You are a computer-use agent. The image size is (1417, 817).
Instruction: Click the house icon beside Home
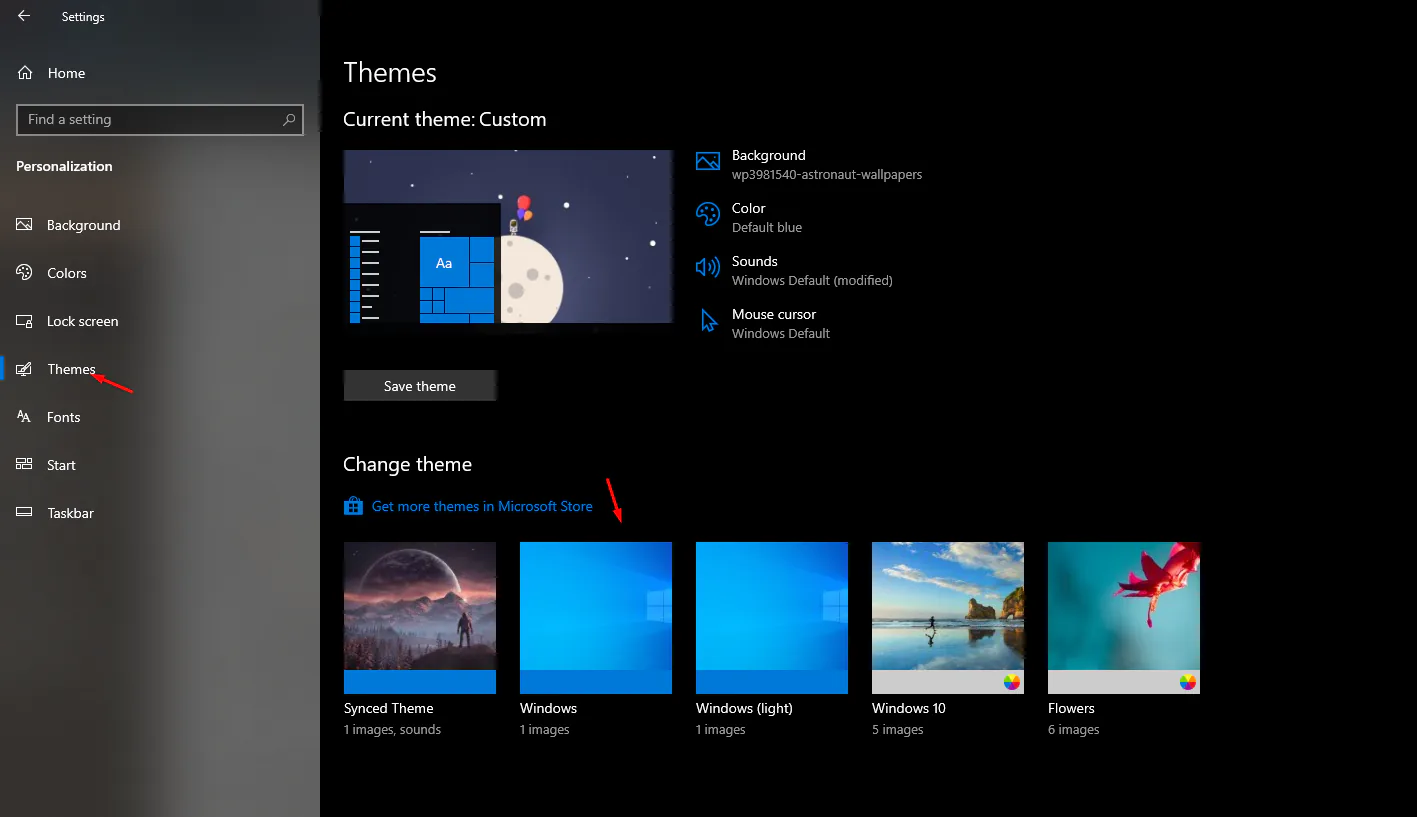click(x=25, y=73)
